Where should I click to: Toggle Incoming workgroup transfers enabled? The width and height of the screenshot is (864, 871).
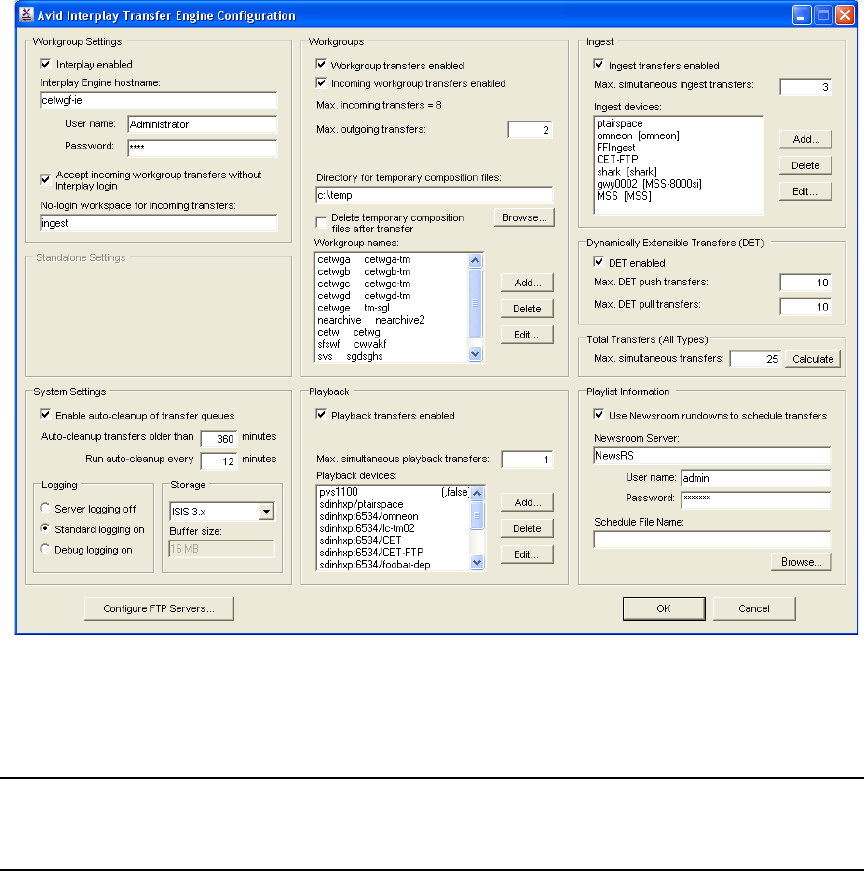tap(321, 83)
